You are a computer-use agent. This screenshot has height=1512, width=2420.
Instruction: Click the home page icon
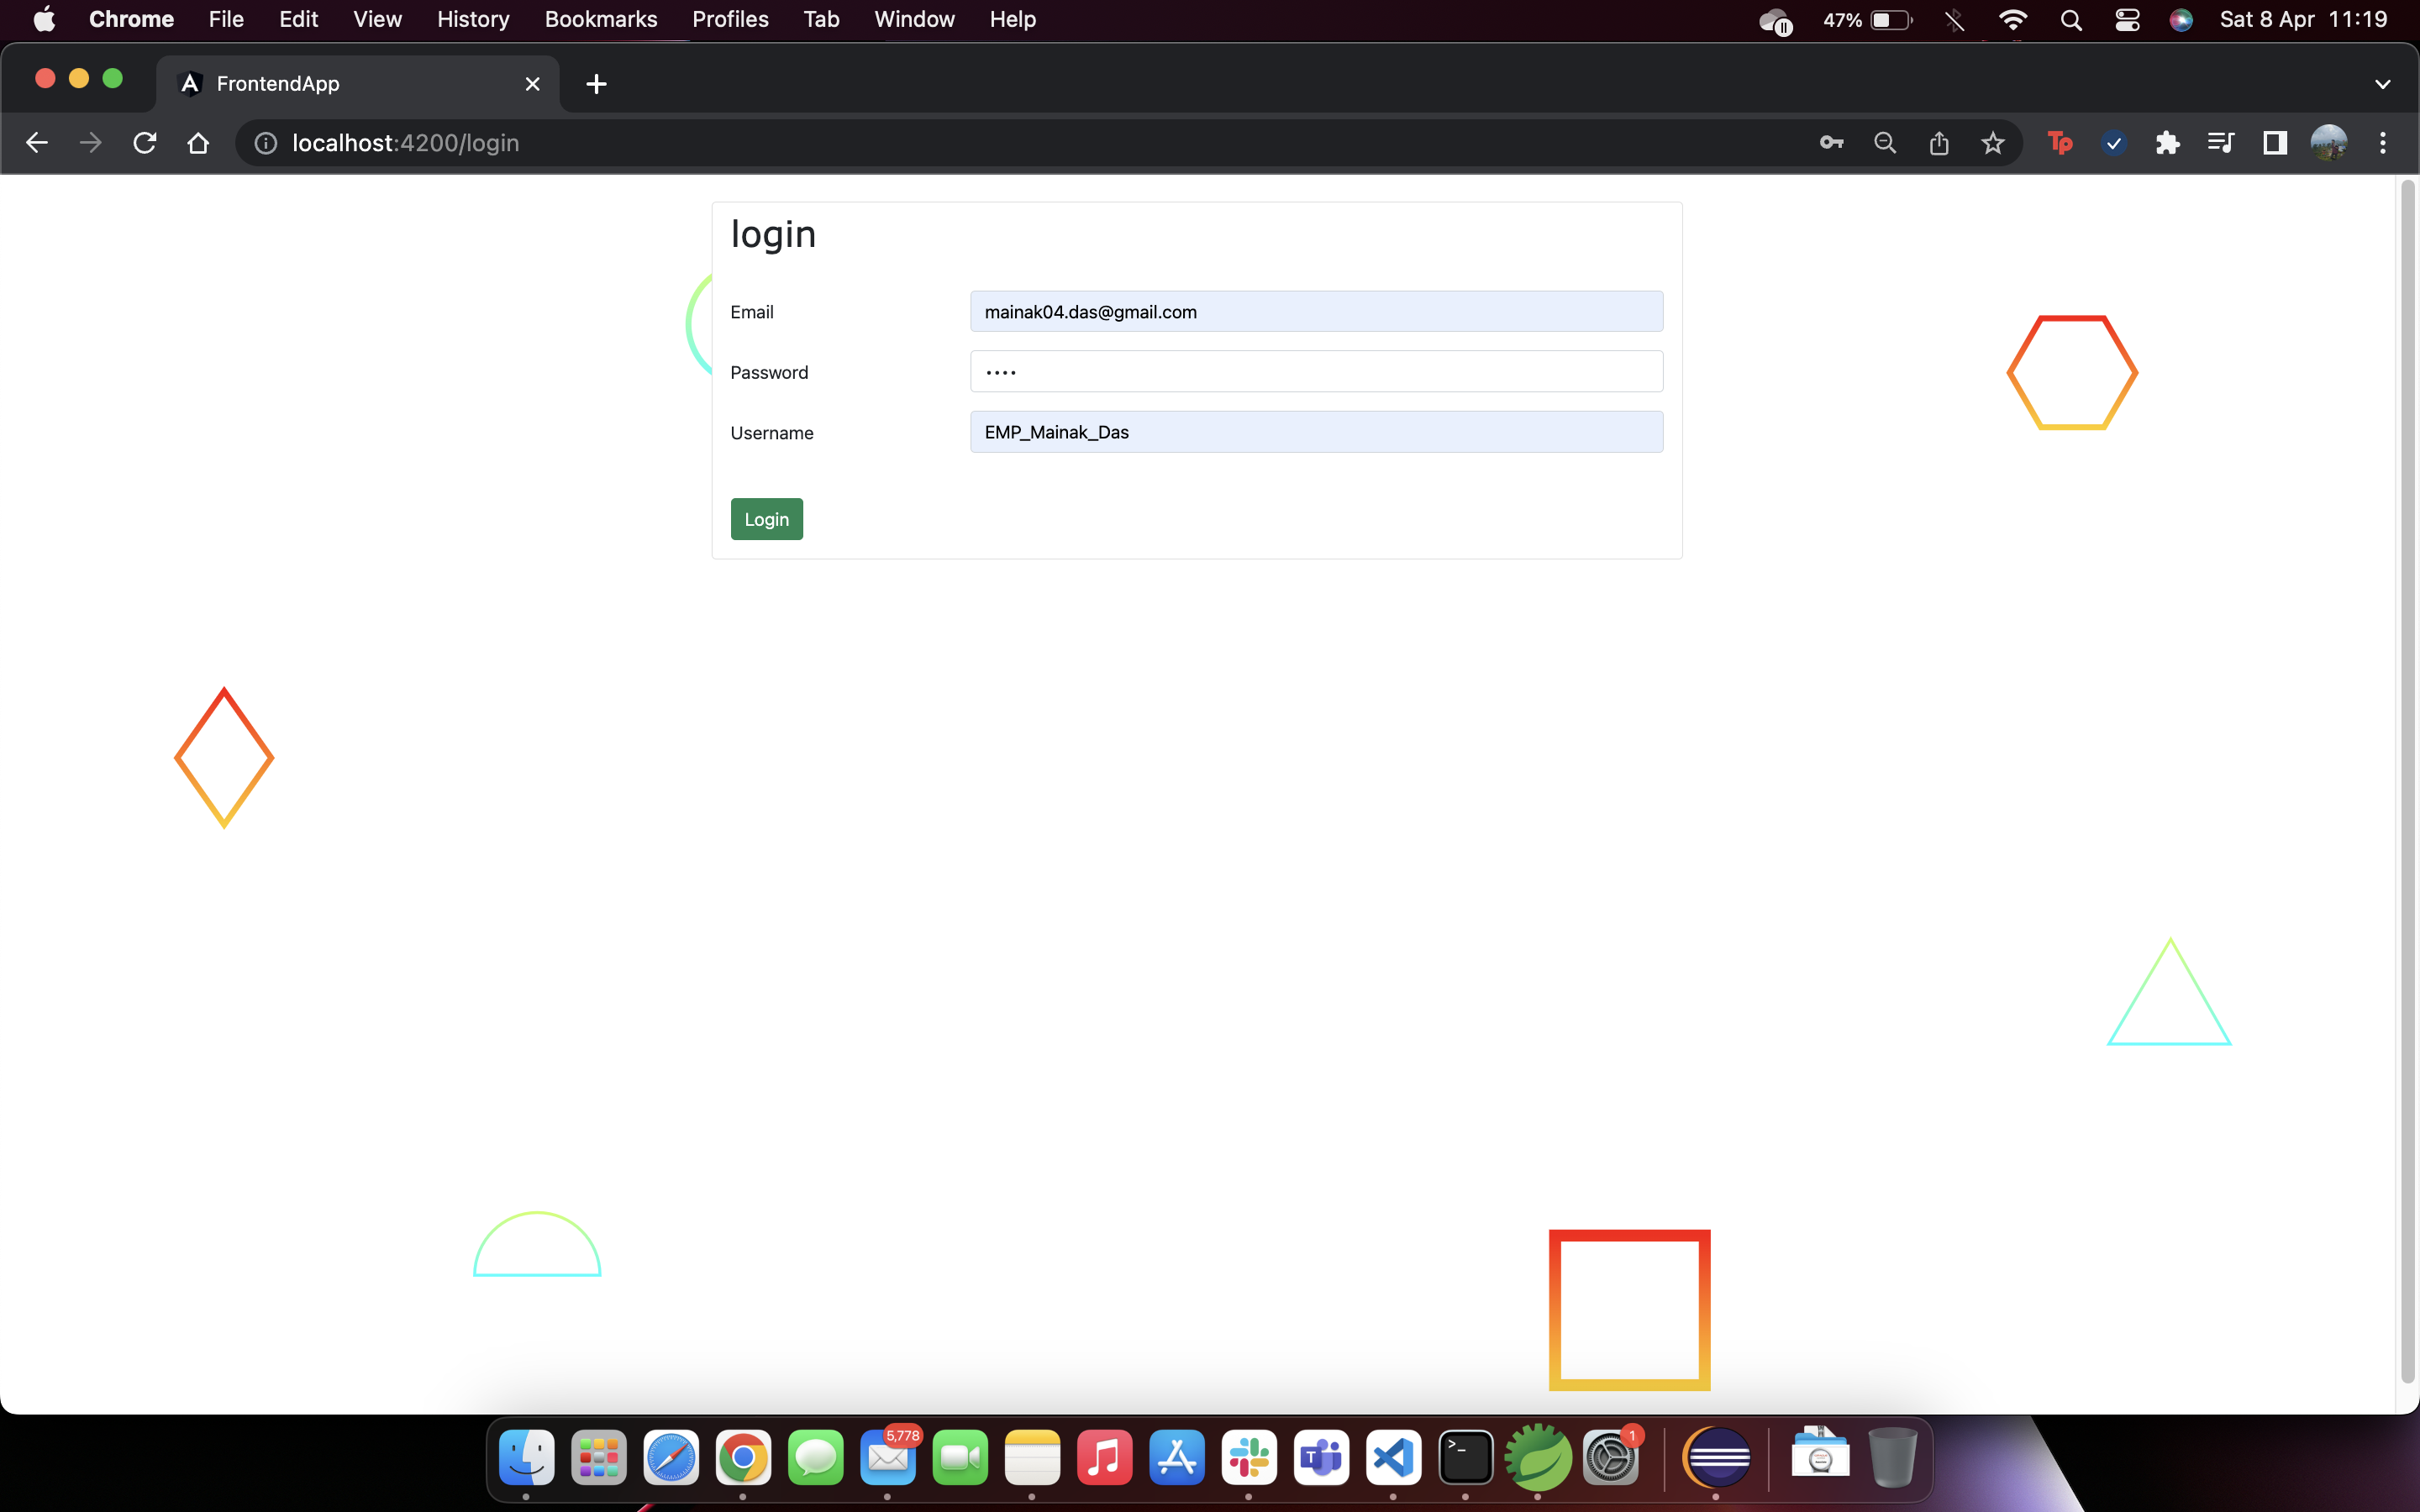coord(198,143)
